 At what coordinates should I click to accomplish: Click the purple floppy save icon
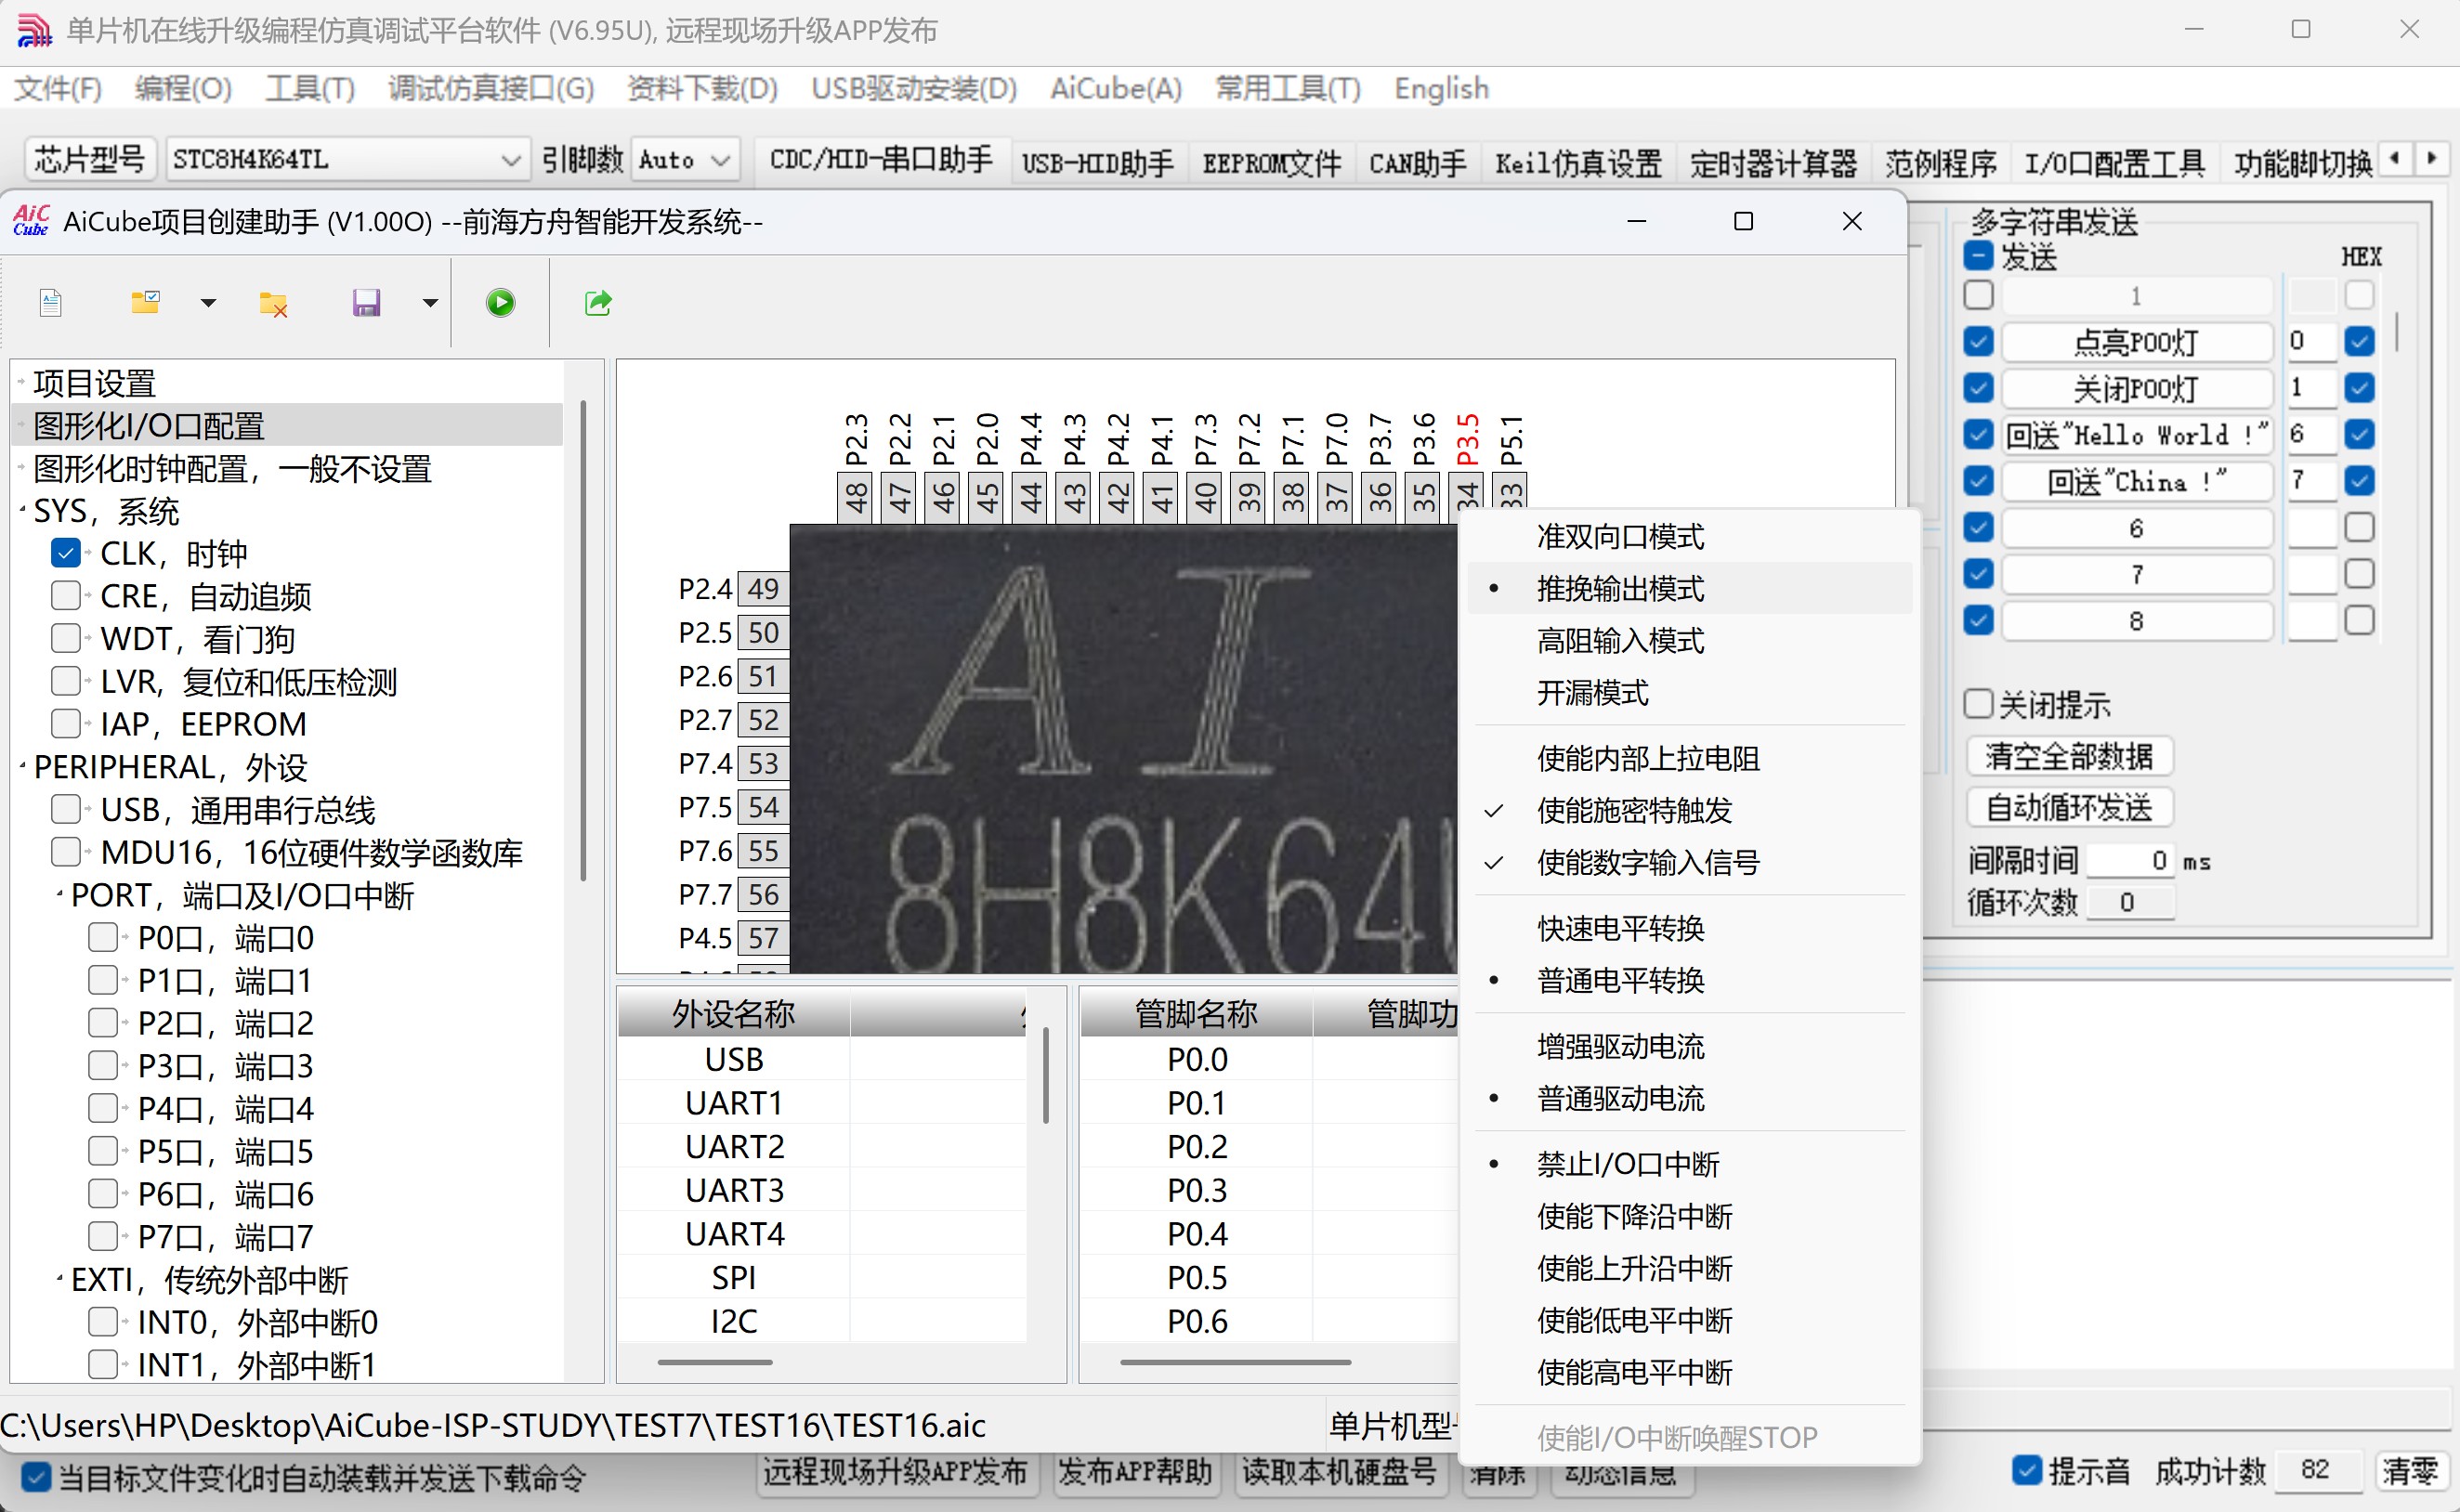pyautogui.click(x=366, y=302)
